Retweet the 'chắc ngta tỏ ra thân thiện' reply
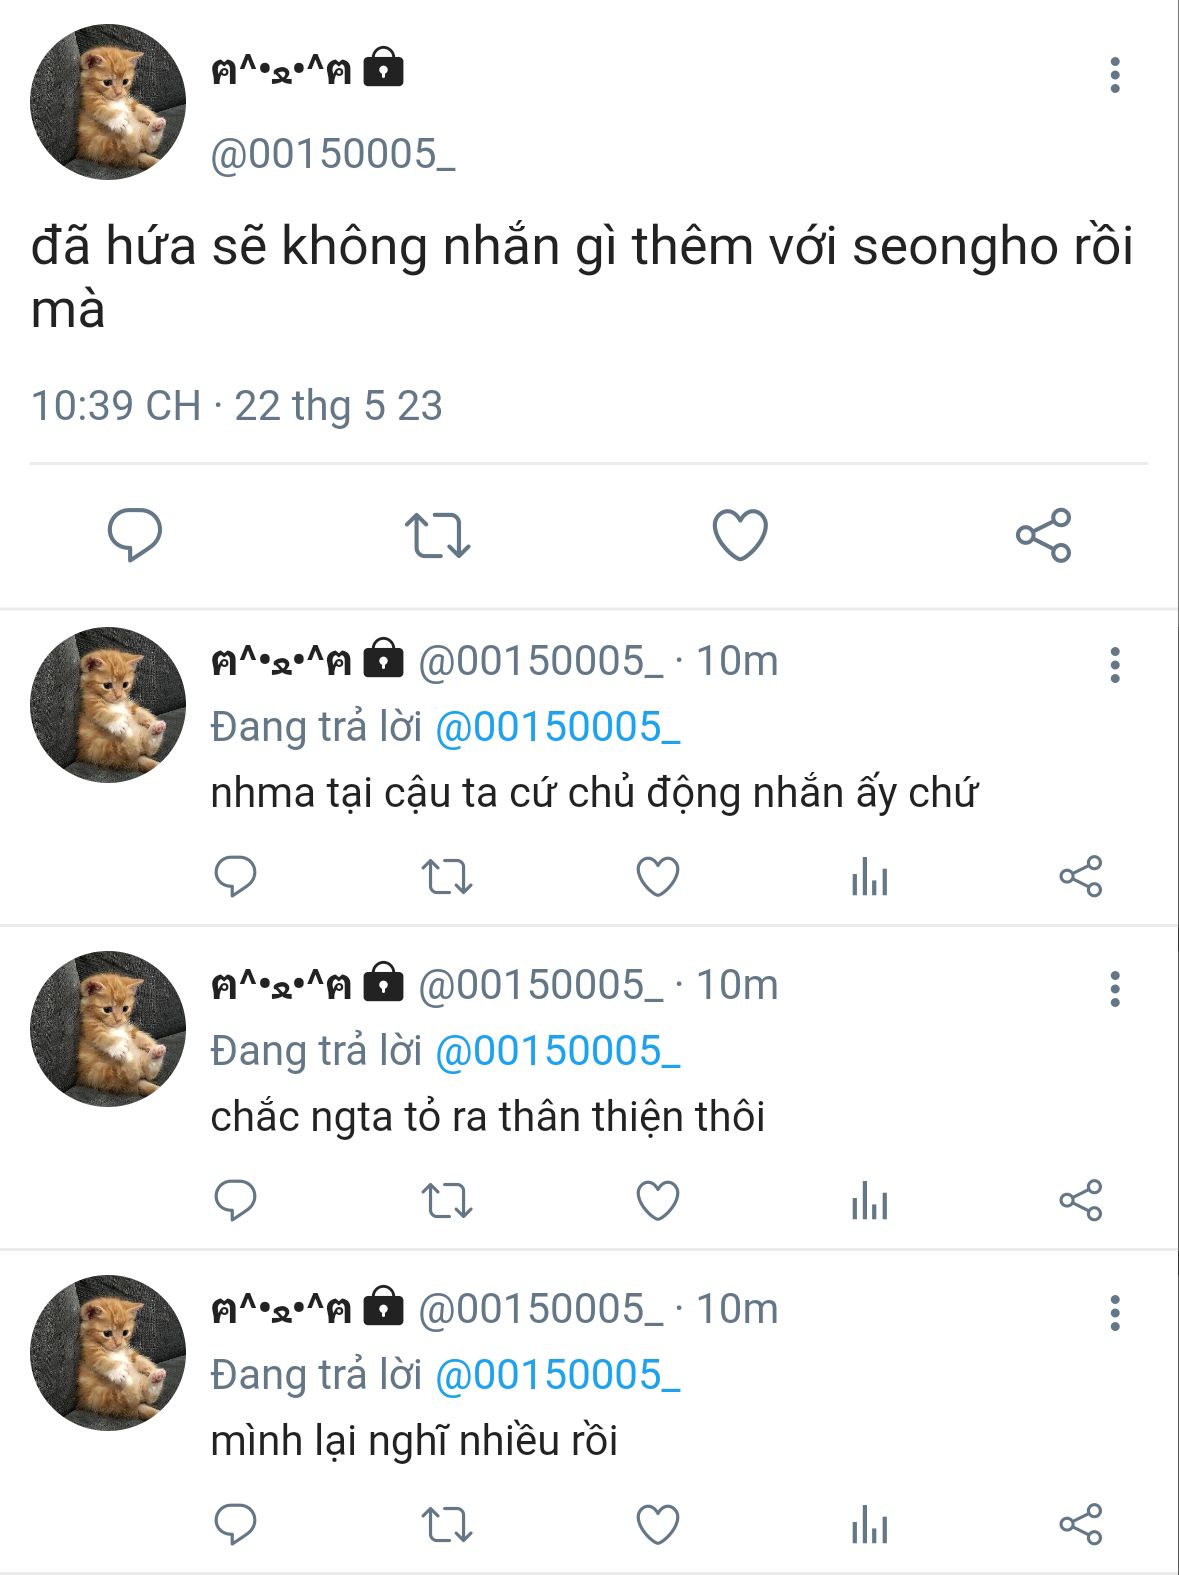Screen dimensions: 1179x1575 point(446,1201)
